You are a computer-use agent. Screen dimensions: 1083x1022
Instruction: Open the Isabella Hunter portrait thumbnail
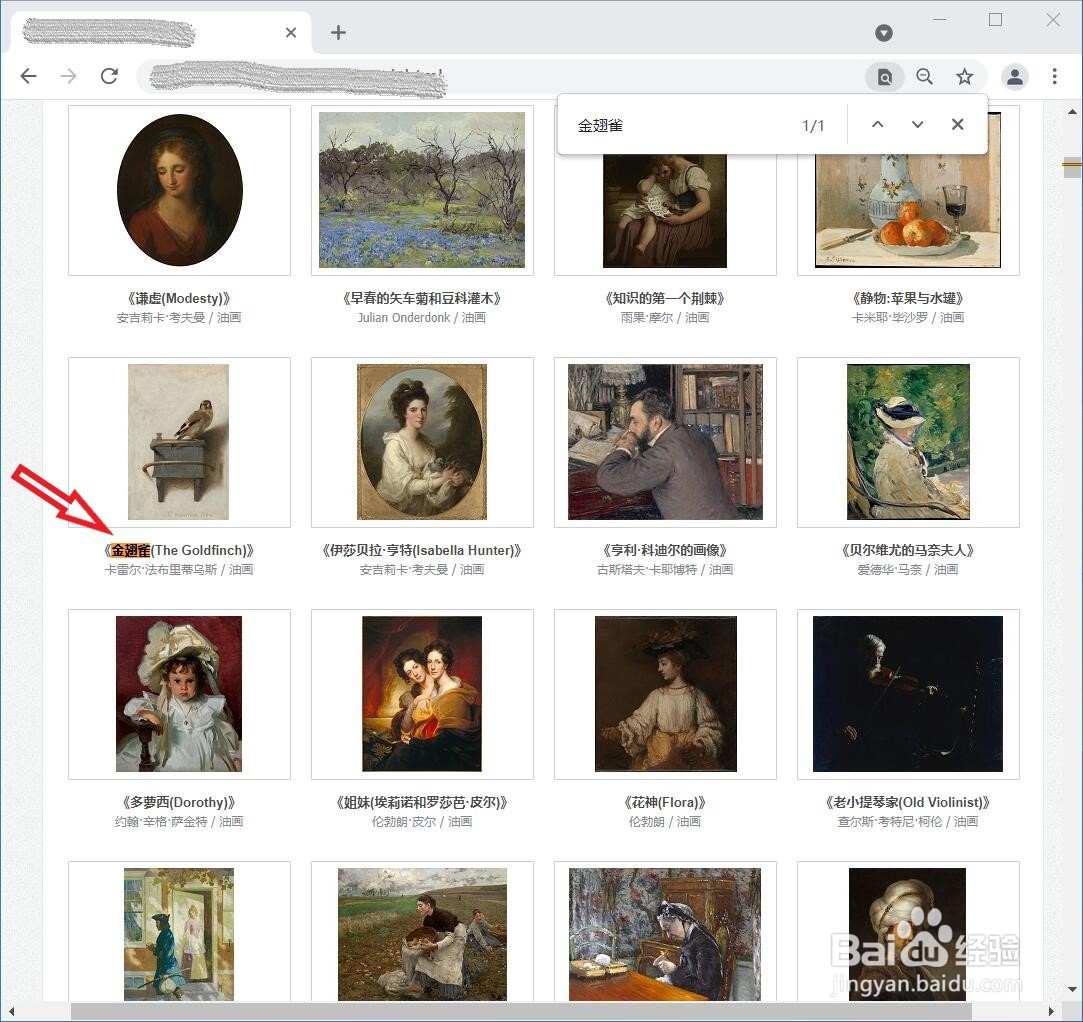point(422,442)
